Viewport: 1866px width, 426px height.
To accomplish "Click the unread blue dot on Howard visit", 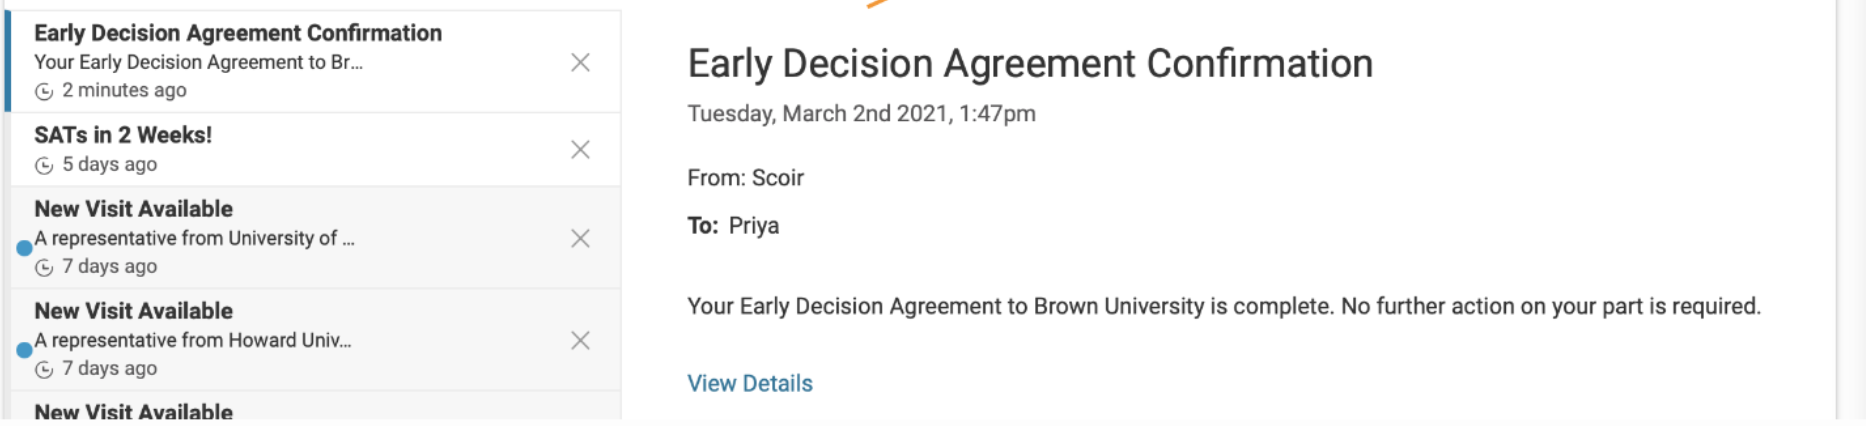I will tap(24, 350).
